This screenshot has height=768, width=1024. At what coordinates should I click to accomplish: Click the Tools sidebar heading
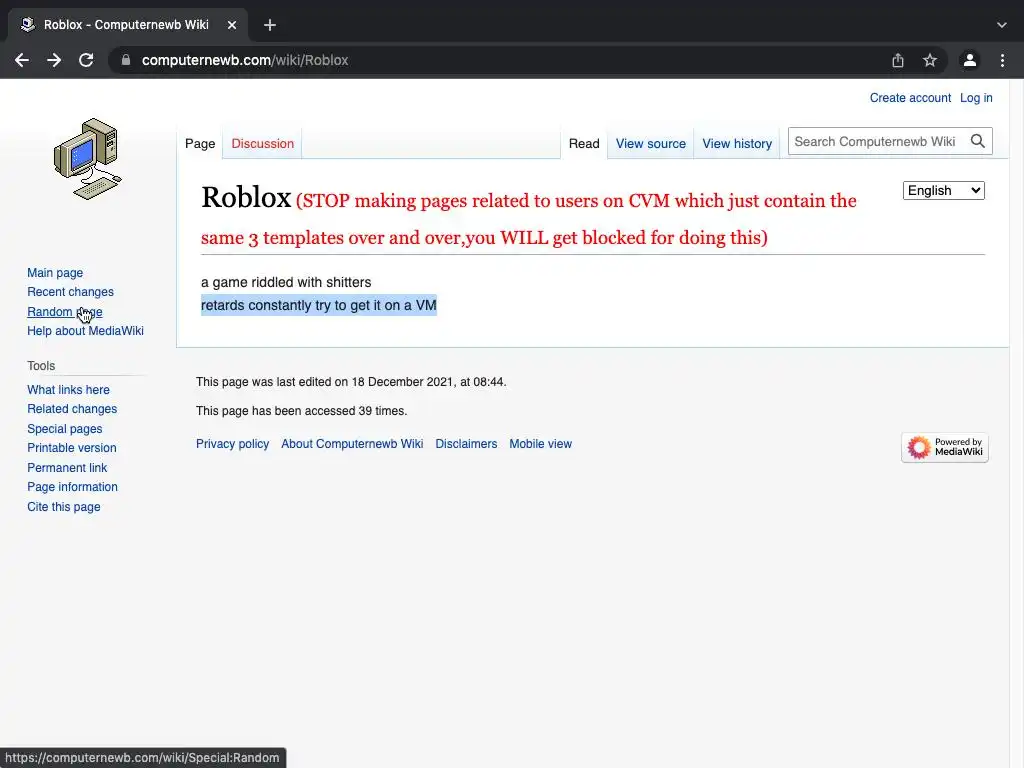41,366
